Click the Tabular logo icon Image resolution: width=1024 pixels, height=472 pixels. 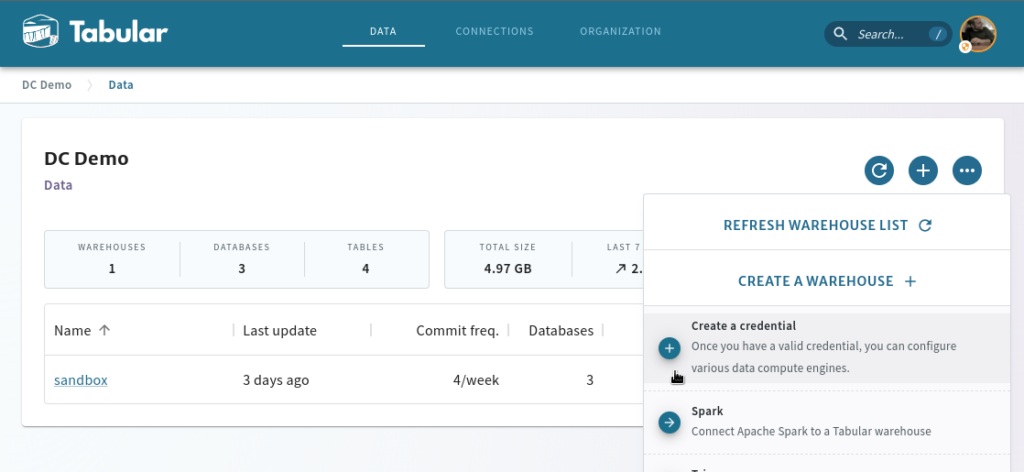tap(40, 31)
